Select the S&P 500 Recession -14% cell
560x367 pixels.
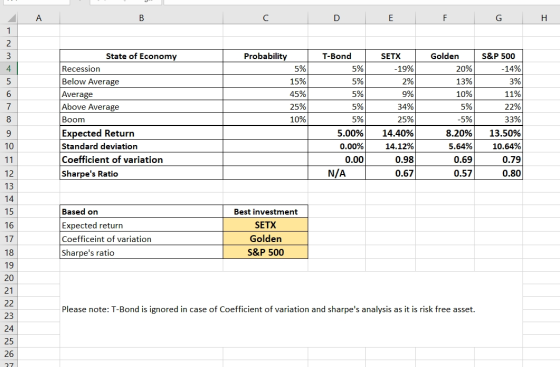(499, 69)
